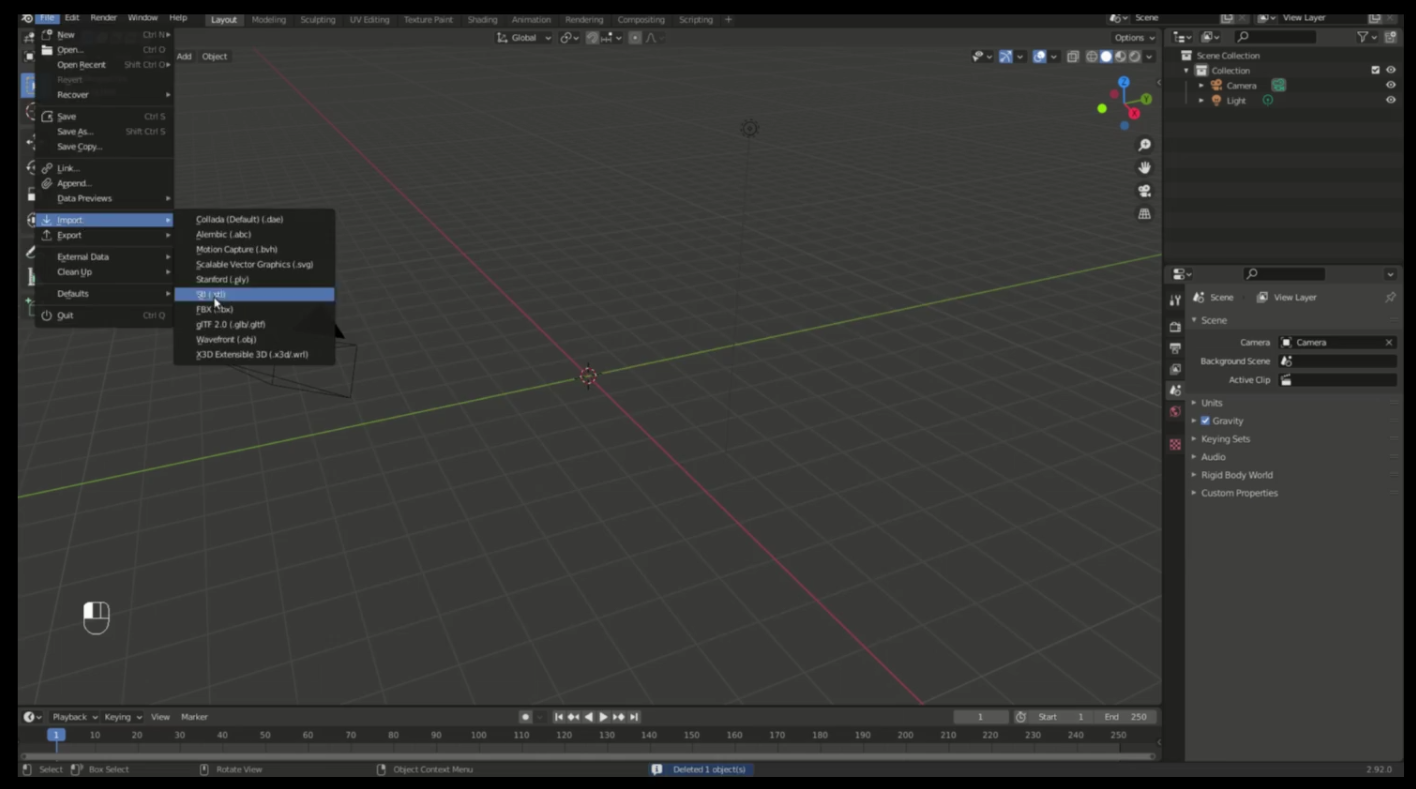Image resolution: width=1416 pixels, height=789 pixels.
Task: Collapse the Collection tree in outliner
Action: coord(1187,70)
